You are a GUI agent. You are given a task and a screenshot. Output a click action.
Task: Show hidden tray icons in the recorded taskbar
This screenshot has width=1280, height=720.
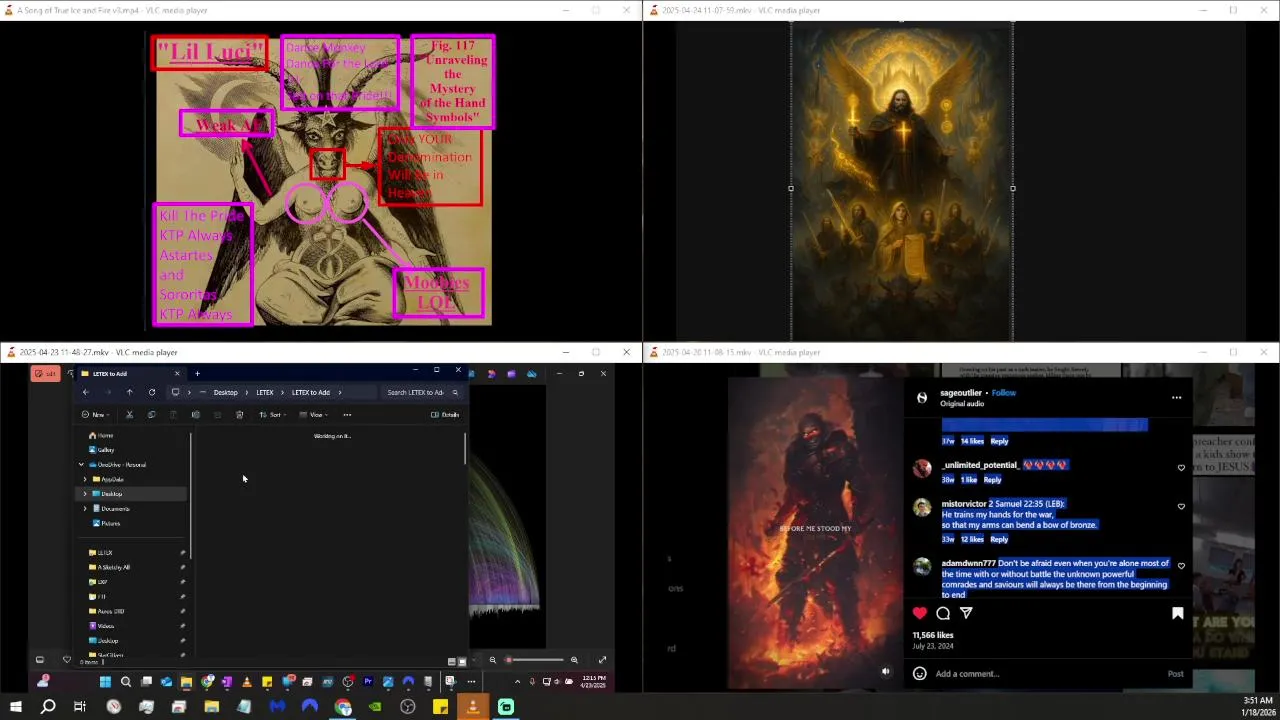point(517,682)
